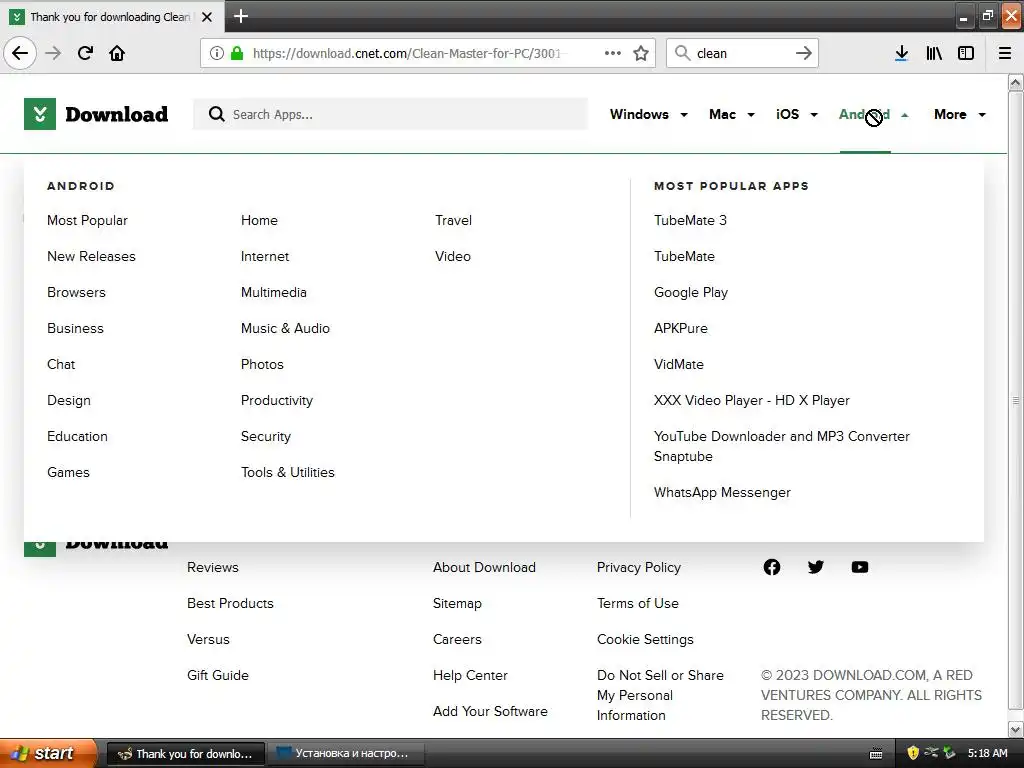This screenshot has height=768, width=1024.
Task: Open the Windows start button
Action: [47, 753]
